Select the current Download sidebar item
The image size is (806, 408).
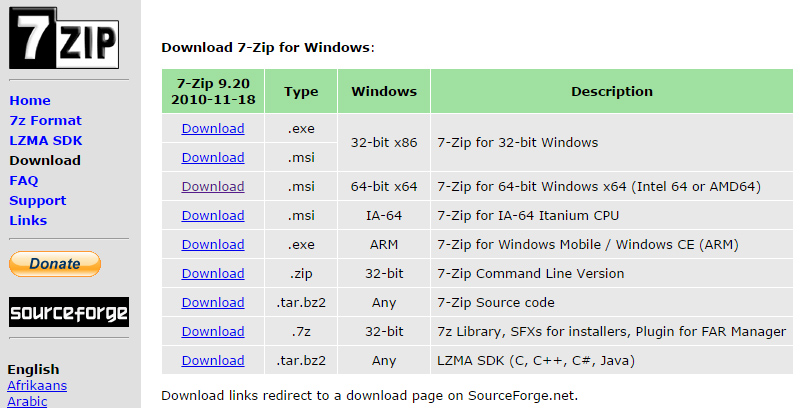point(45,160)
